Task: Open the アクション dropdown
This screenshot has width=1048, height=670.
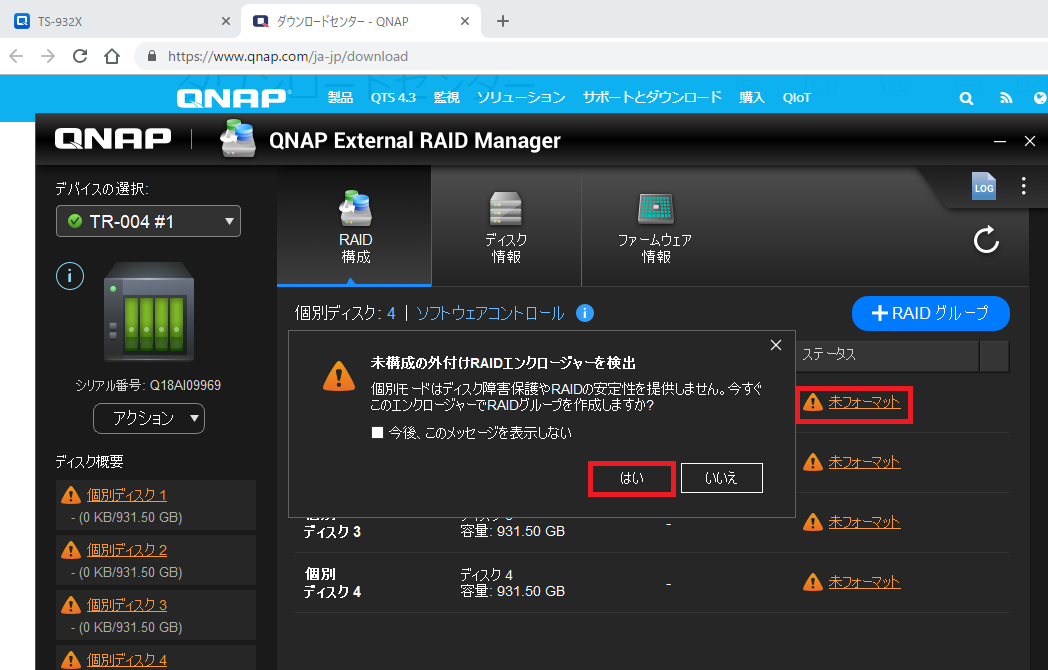Action: pyautogui.click(x=149, y=419)
